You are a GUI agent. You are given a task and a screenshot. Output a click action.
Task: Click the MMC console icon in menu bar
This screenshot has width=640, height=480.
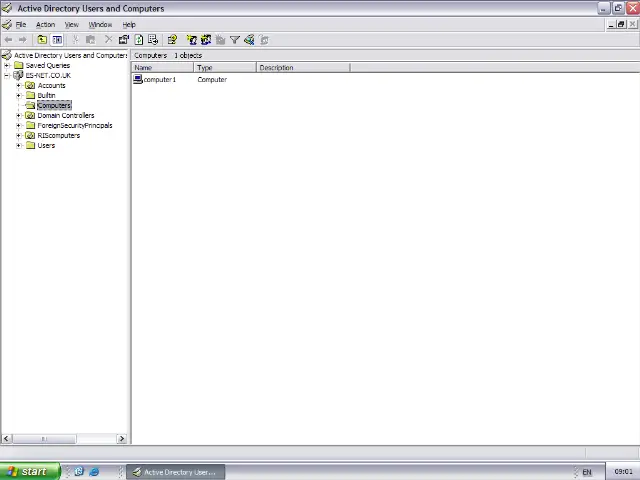coord(7,24)
